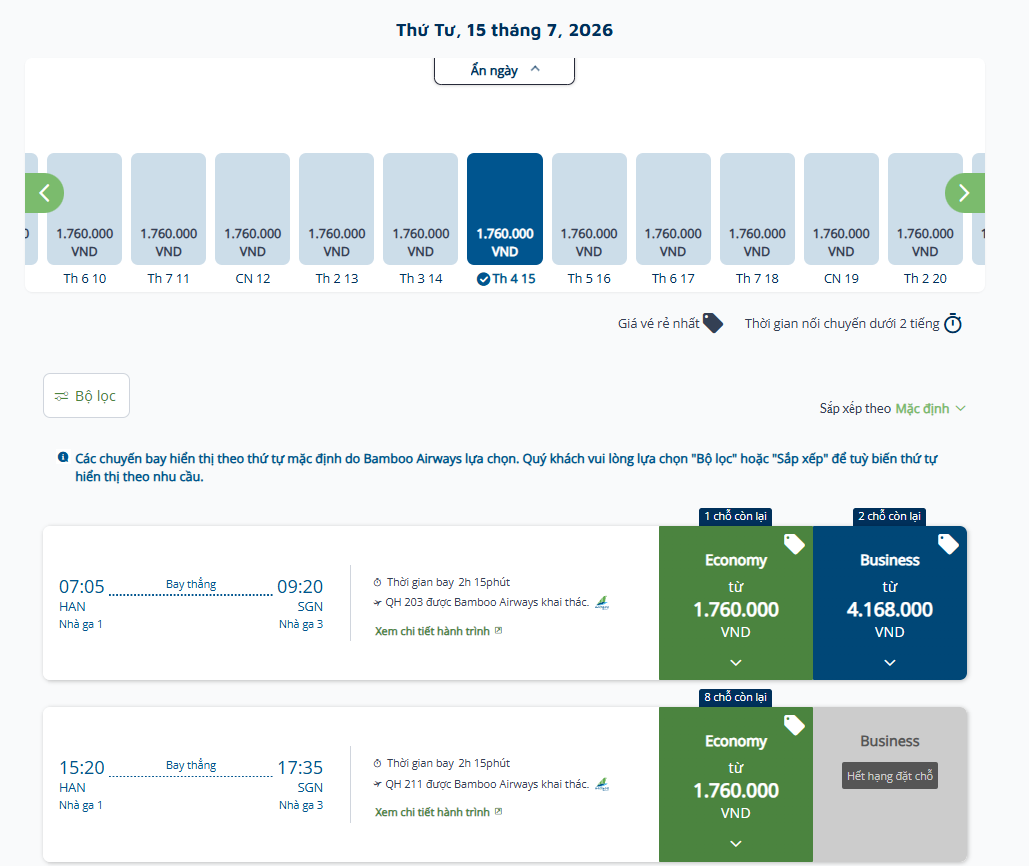
Task: Click the green previous dates arrow
Action: coord(44,193)
